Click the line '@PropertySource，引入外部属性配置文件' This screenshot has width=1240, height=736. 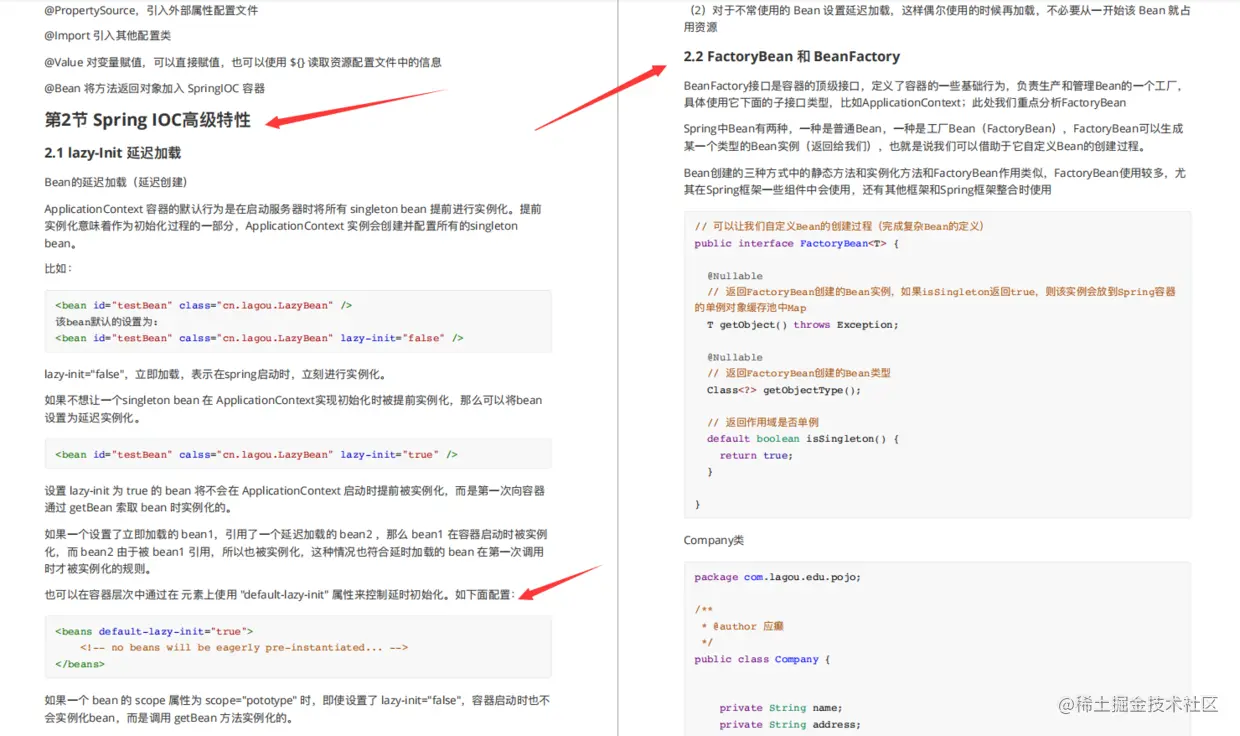(151, 10)
